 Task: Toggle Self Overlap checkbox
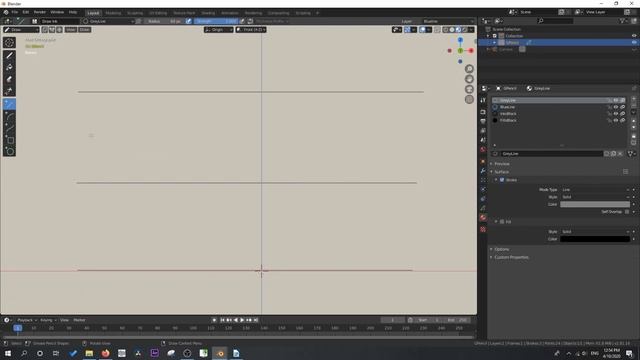(627, 212)
